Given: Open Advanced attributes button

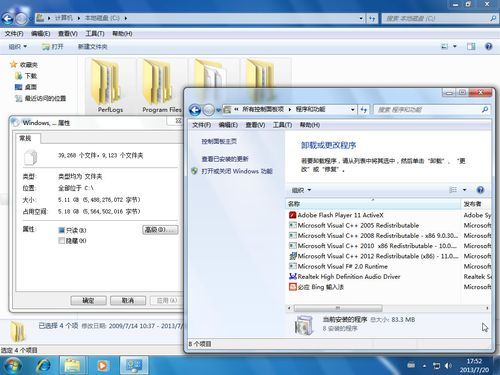Looking at the screenshot, I should click(160, 230).
